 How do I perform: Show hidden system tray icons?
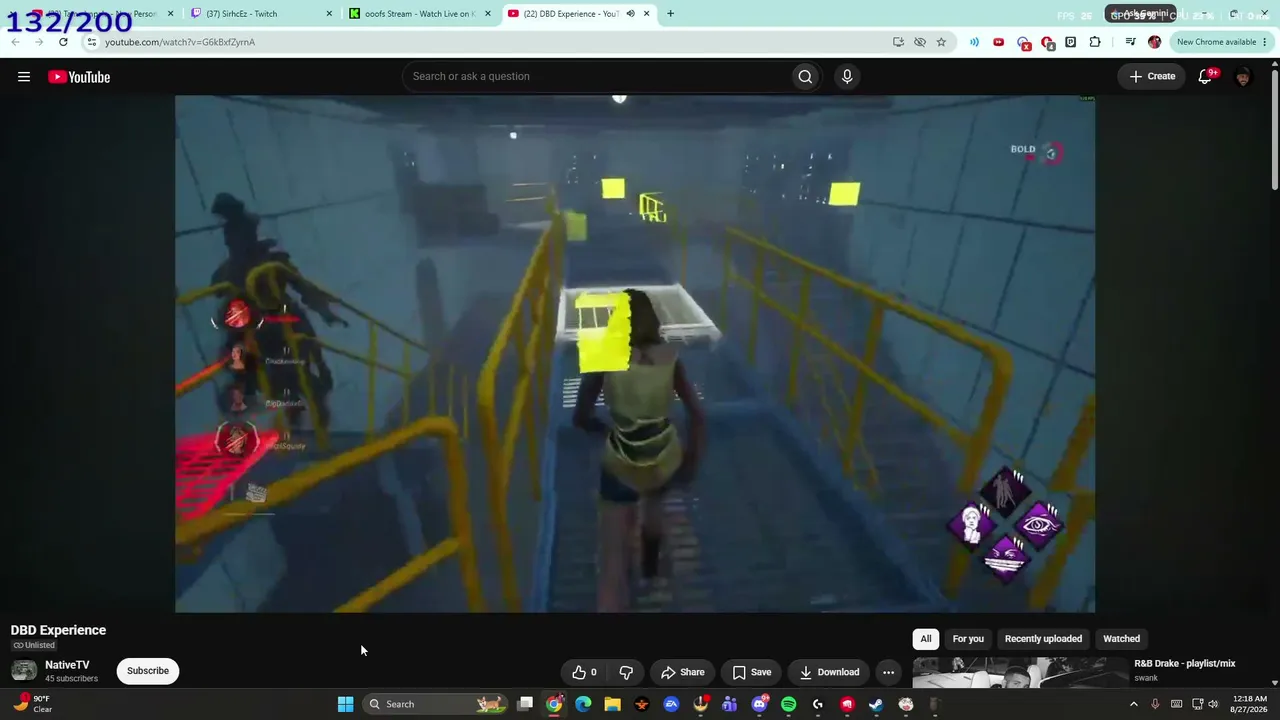(1133, 704)
